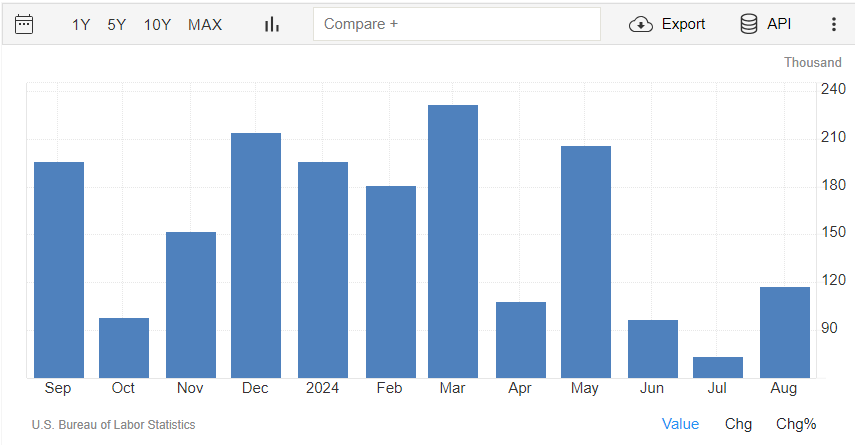Focus the Compare + input field

coord(457,24)
